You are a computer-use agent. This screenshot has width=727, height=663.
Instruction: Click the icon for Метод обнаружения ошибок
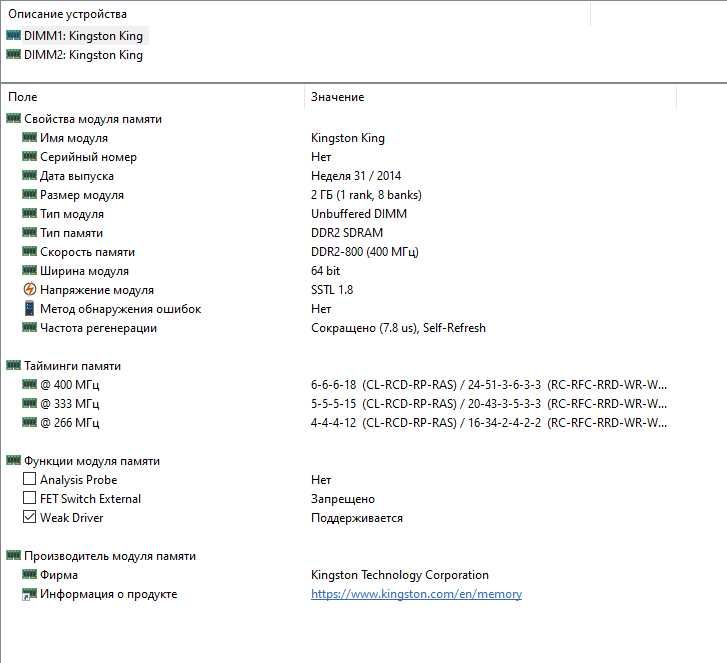click(x=29, y=308)
